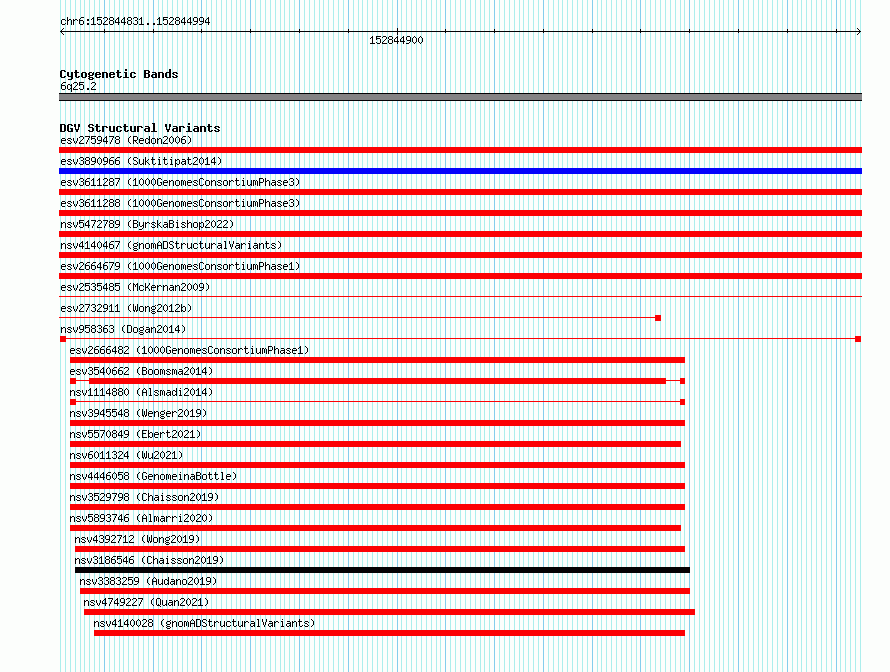Click the red bar for nsv6011324 Wu2021
Viewport: 890px width, 672px height.
pyautogui.click(x=377, y=465)
